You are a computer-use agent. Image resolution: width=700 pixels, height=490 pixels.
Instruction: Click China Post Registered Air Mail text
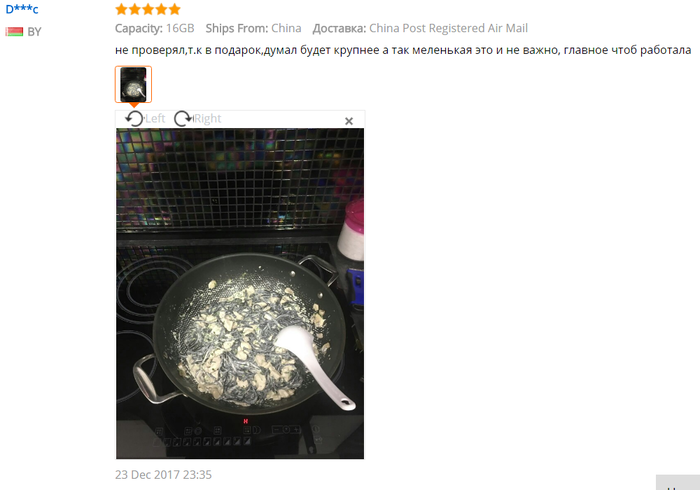pos(448,28)
